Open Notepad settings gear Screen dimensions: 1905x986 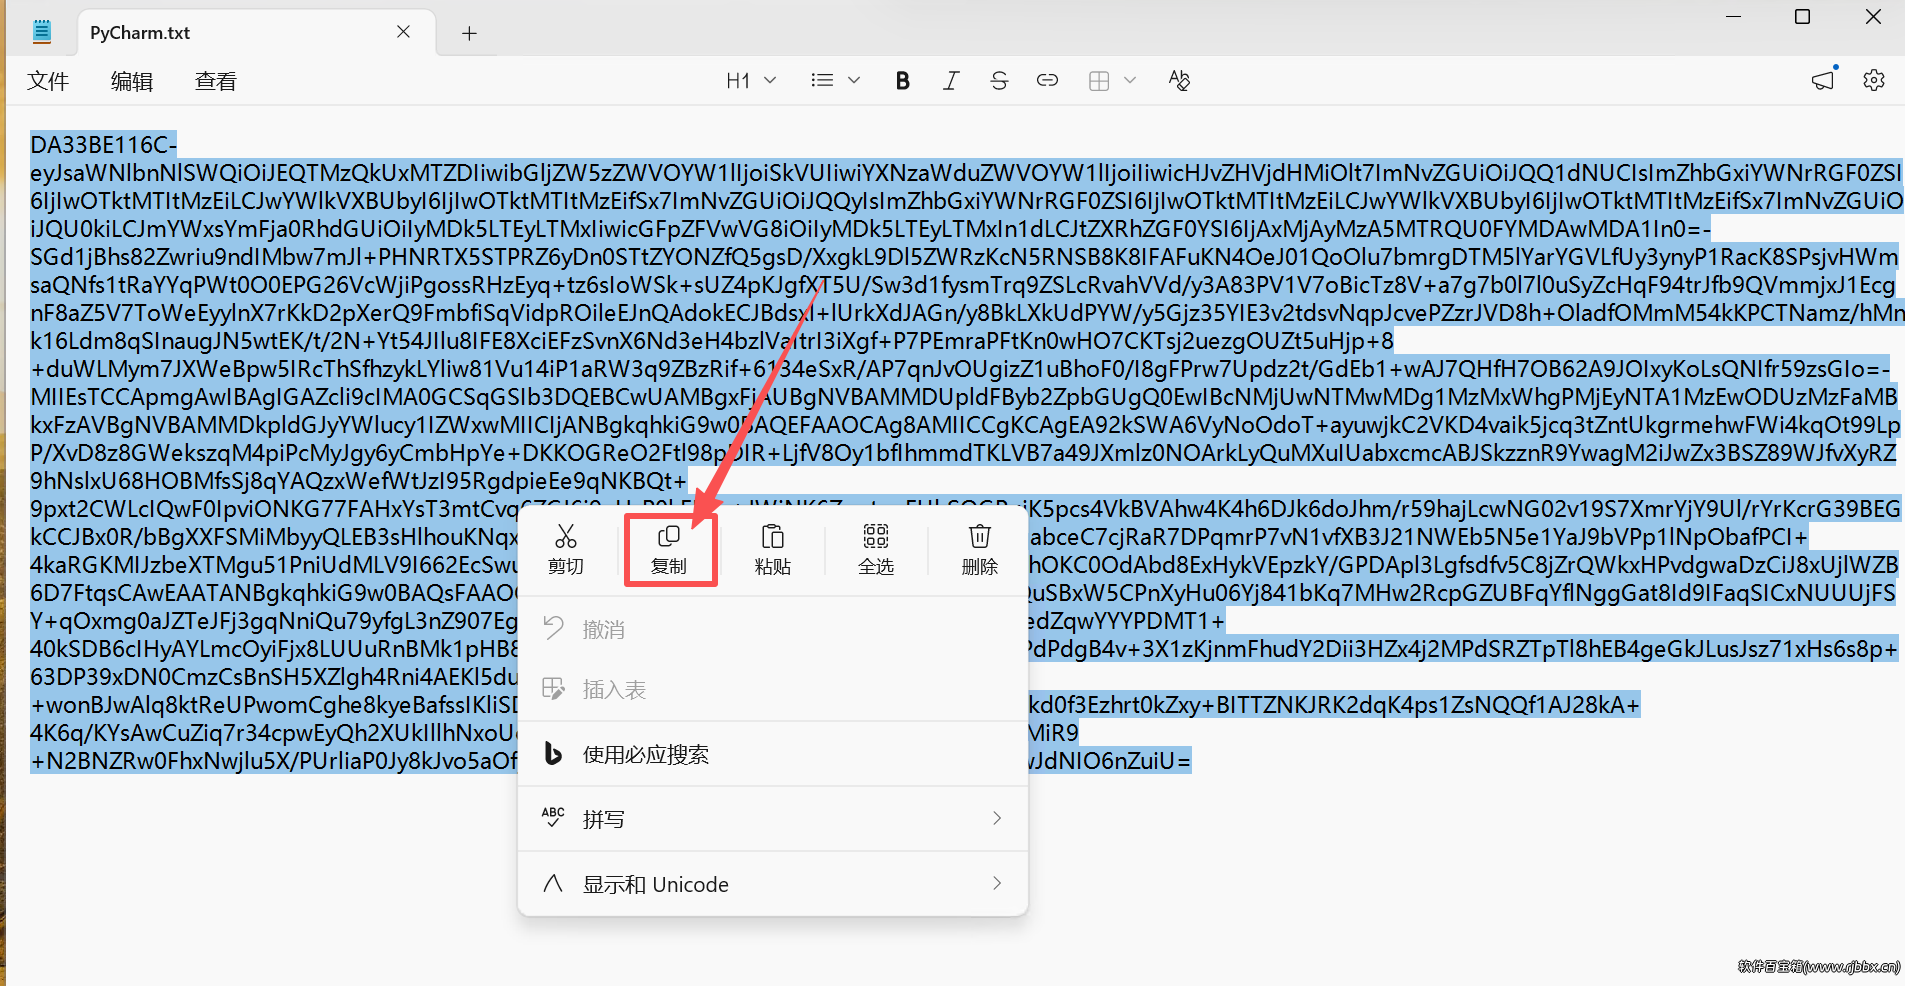pyautogui.click(x=1874, y=81)
